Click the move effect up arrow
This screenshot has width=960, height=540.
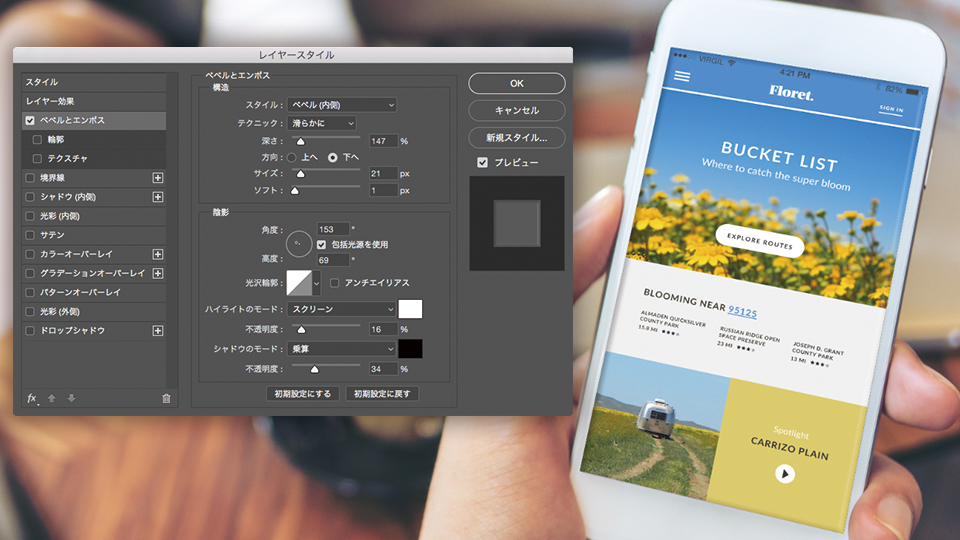[52, 398]
